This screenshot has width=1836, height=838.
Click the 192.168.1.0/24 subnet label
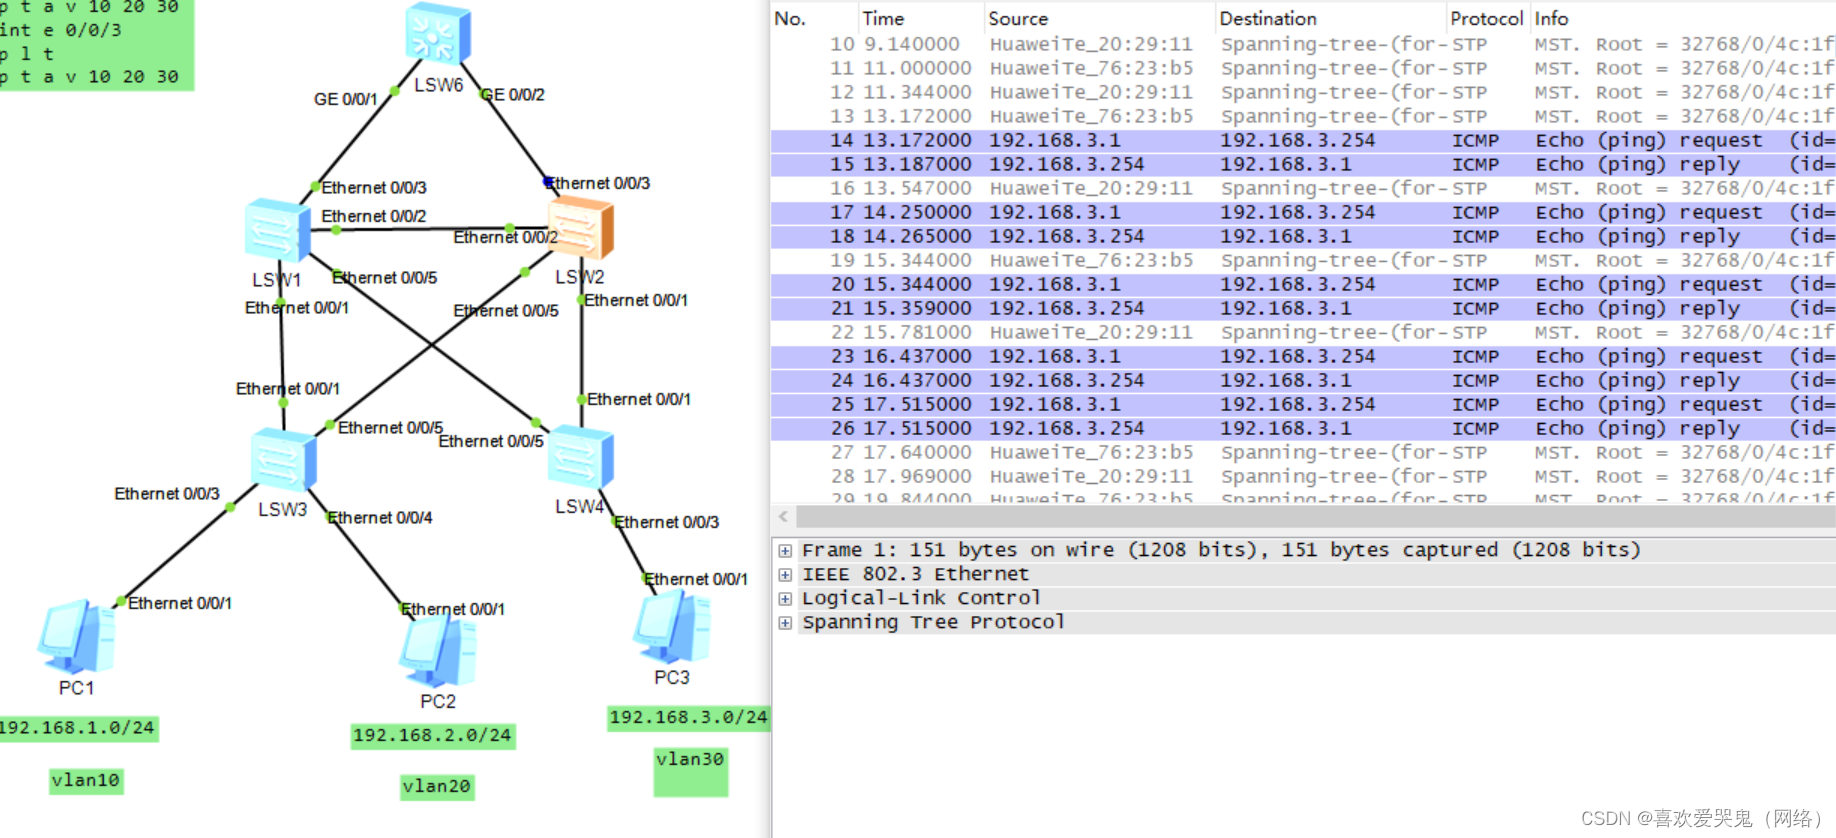[x=78, y=728]
